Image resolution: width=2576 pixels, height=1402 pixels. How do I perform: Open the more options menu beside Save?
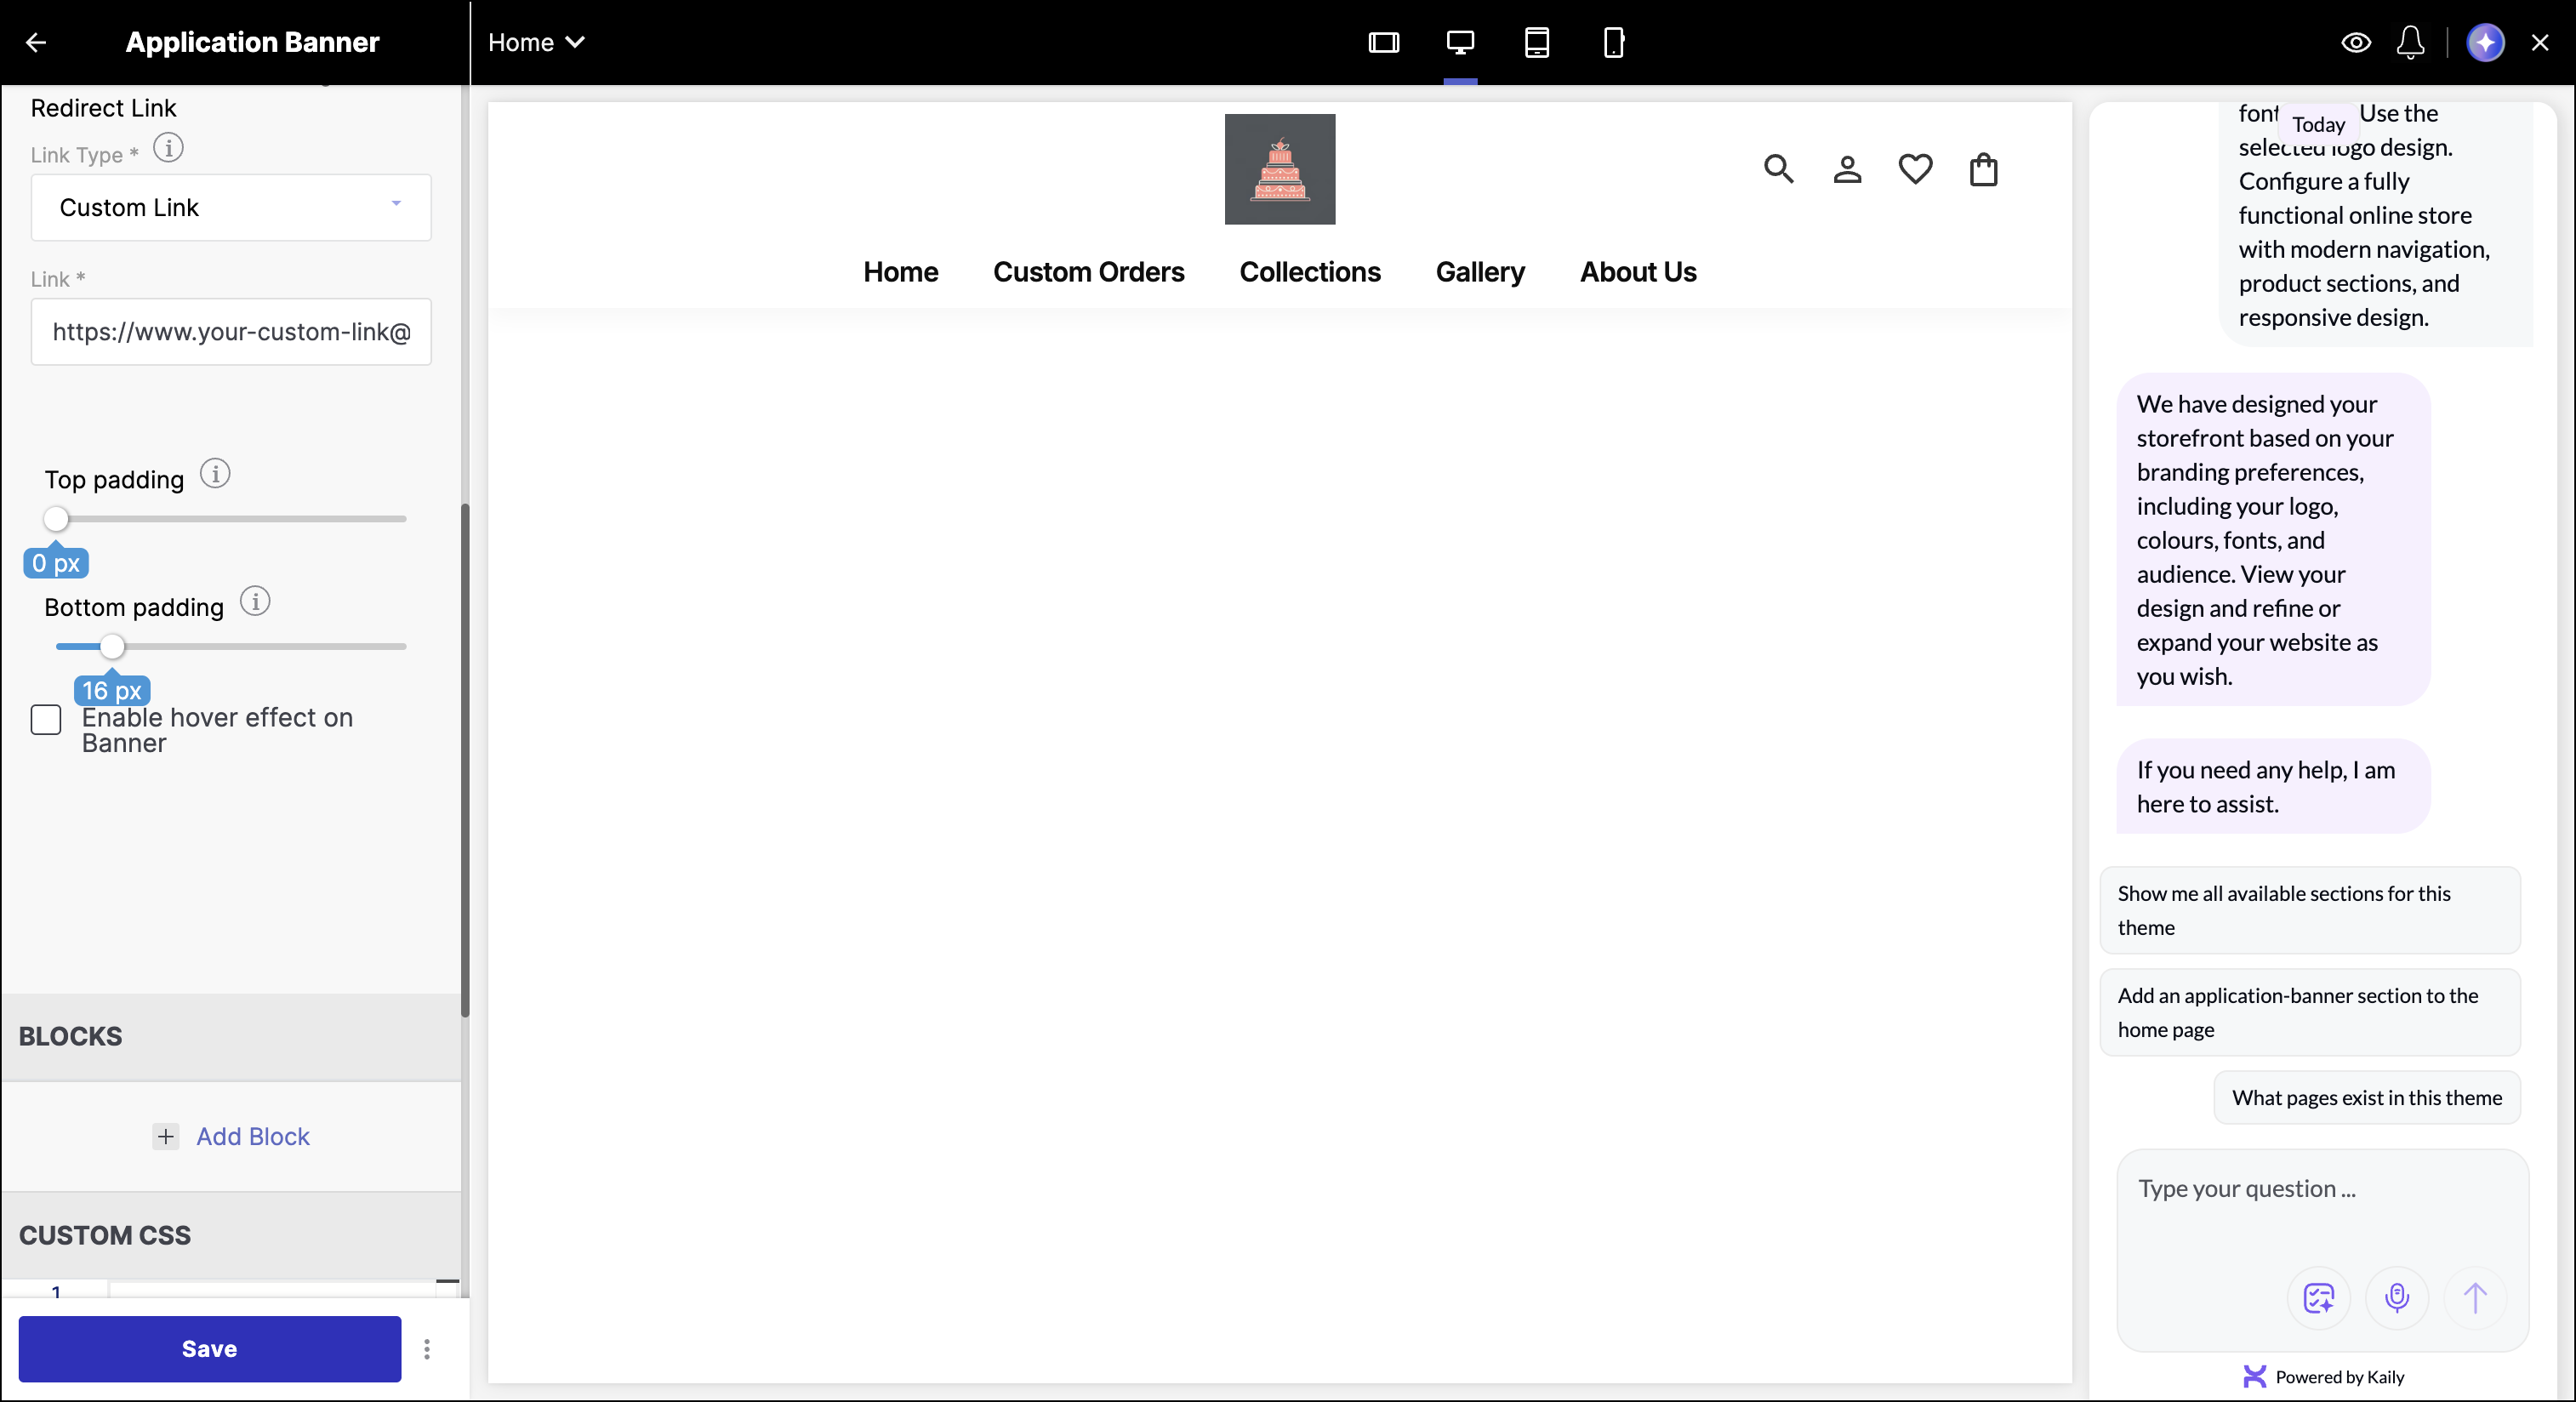[428, 1350]
